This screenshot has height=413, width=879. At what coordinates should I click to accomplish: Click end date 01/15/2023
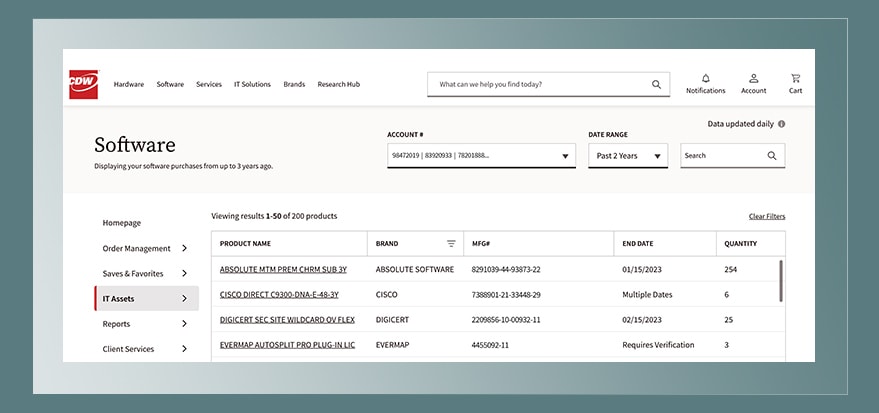click(x=642, y=270)
